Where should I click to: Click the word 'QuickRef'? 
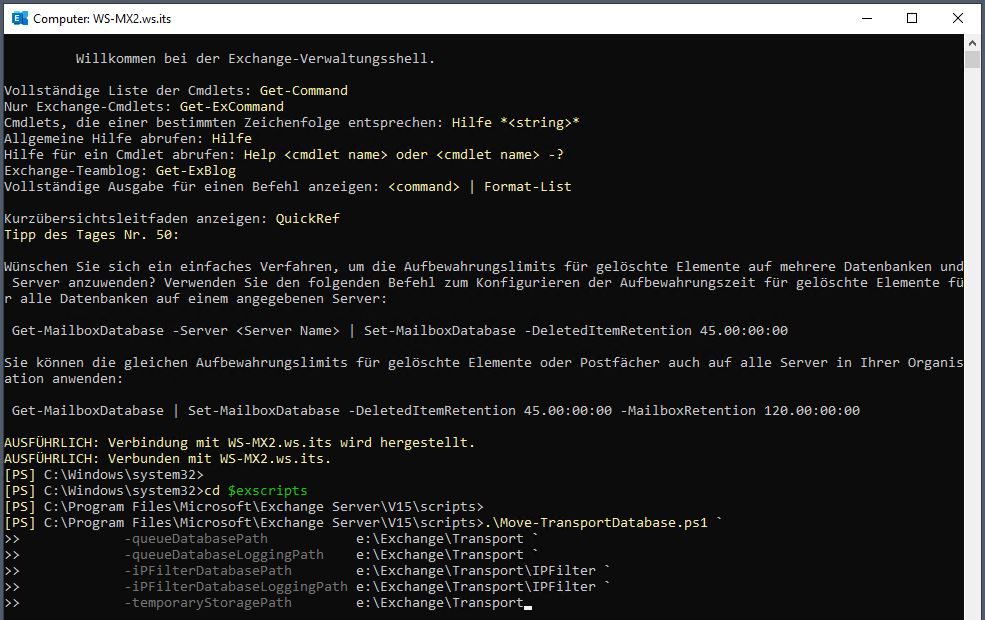pyautogui.click(x=308, y=219)
